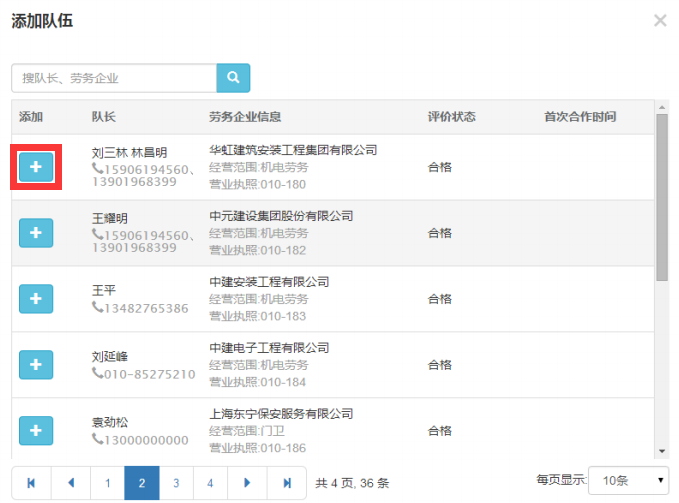Screen dimensions: 679x503
Task: Select company 中建安装工程有限公司
Action: pyautogui.click(x=269, y=282)
